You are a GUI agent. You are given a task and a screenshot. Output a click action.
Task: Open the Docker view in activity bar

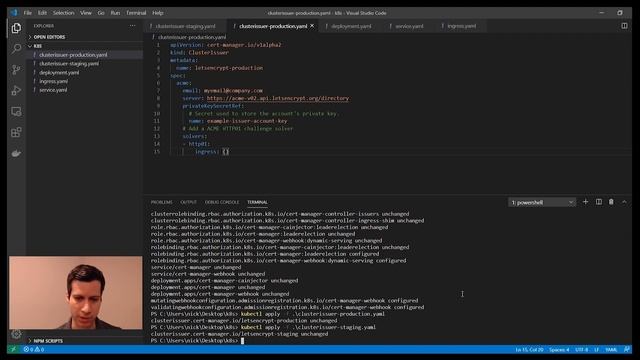16,153
